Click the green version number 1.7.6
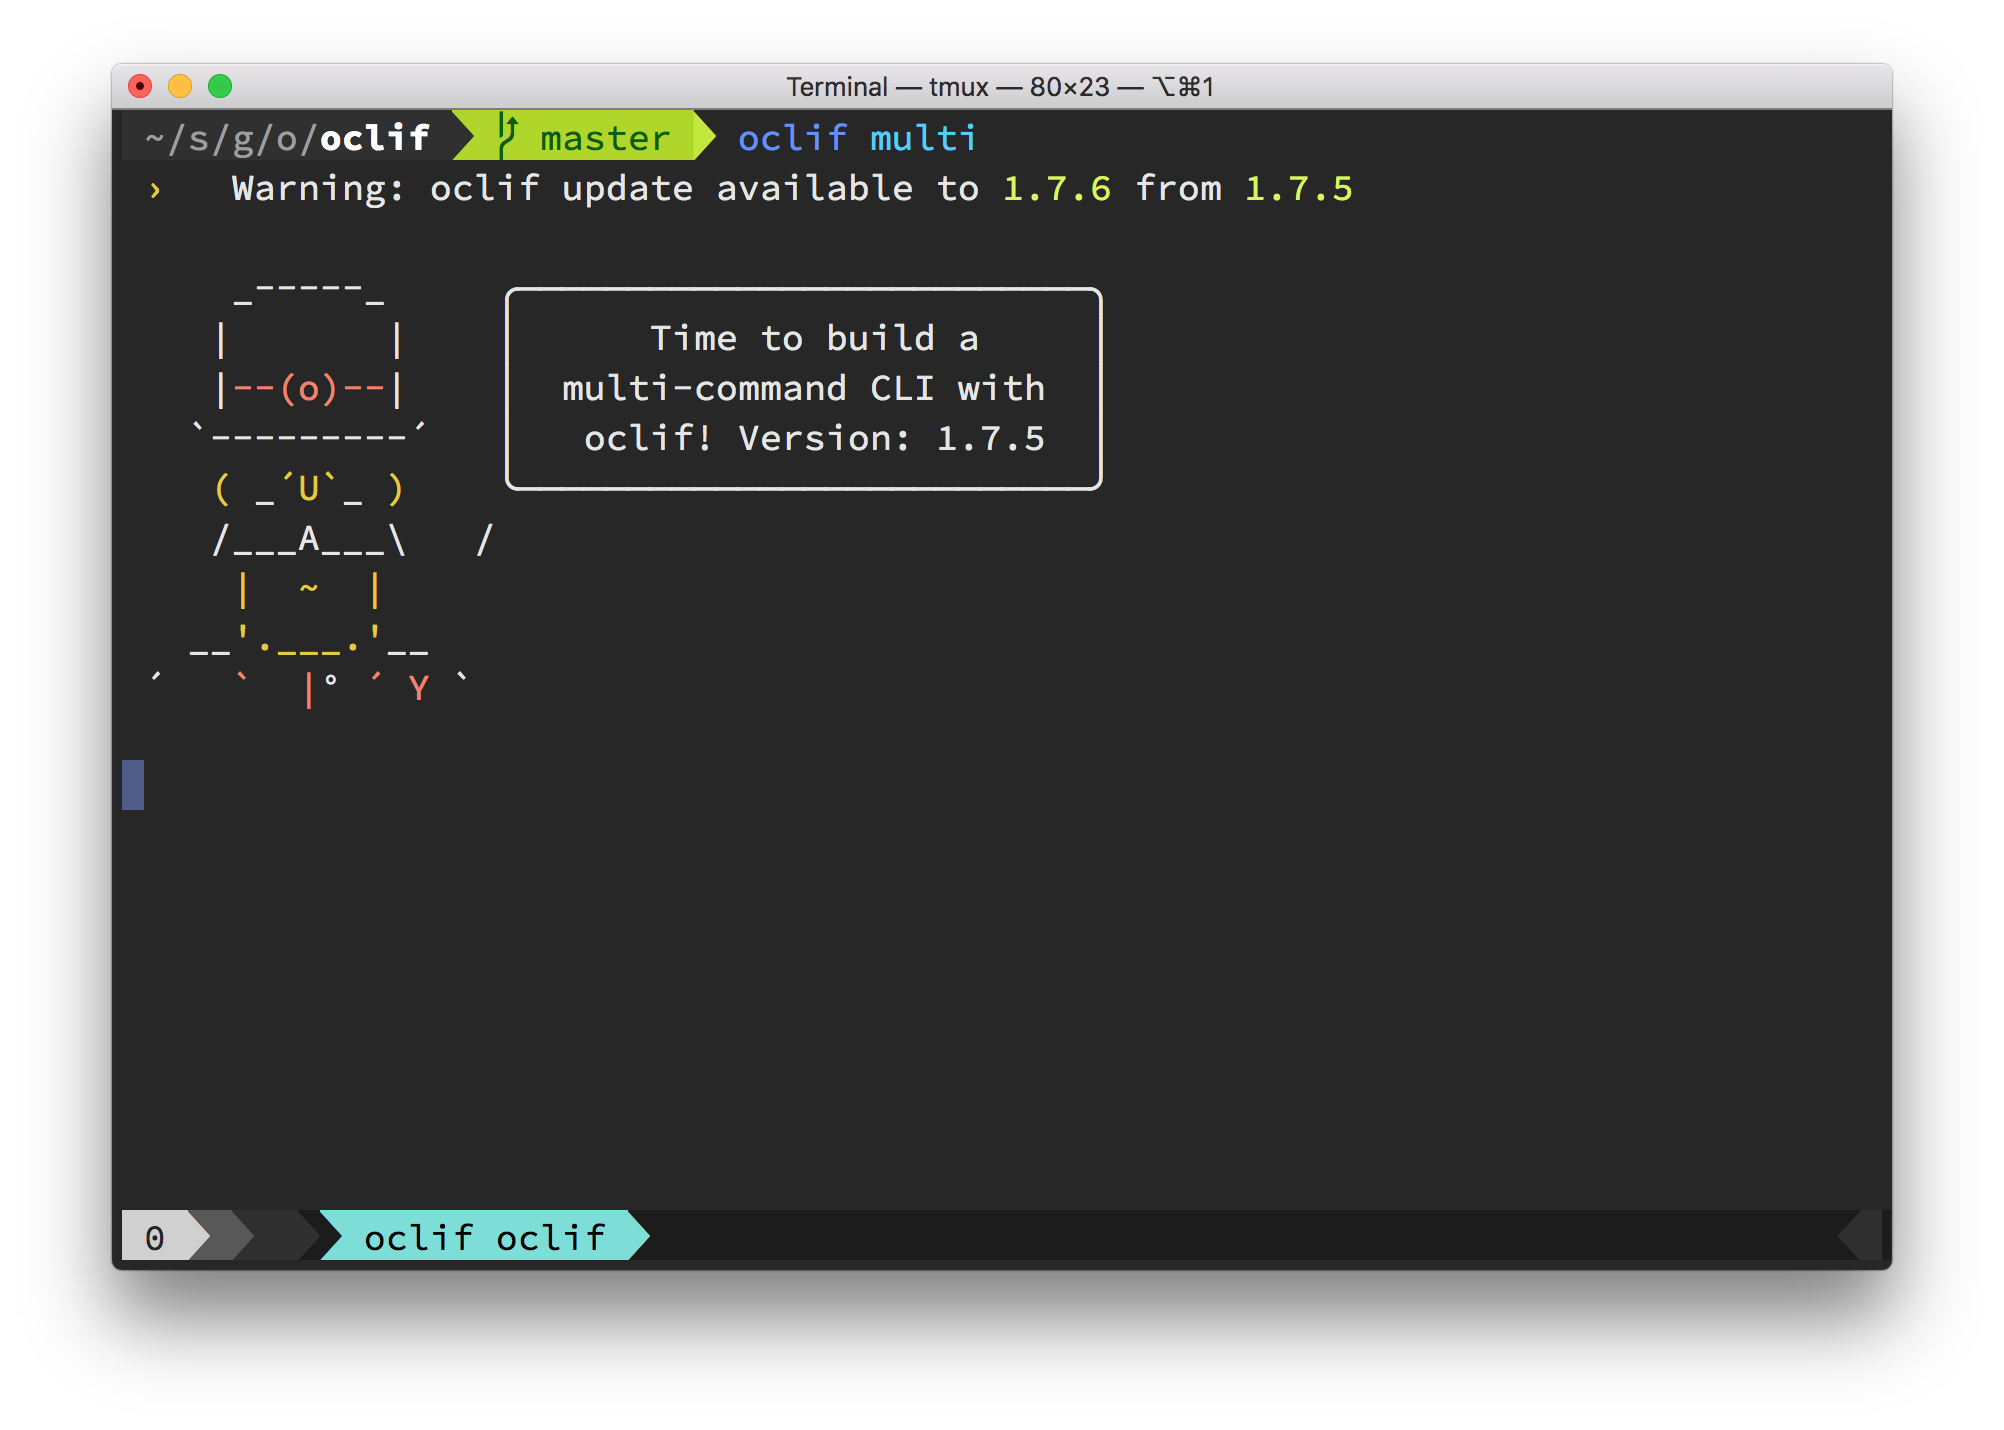The width and height of the screenshot is (2004, 1430). tap(1055, 189)
